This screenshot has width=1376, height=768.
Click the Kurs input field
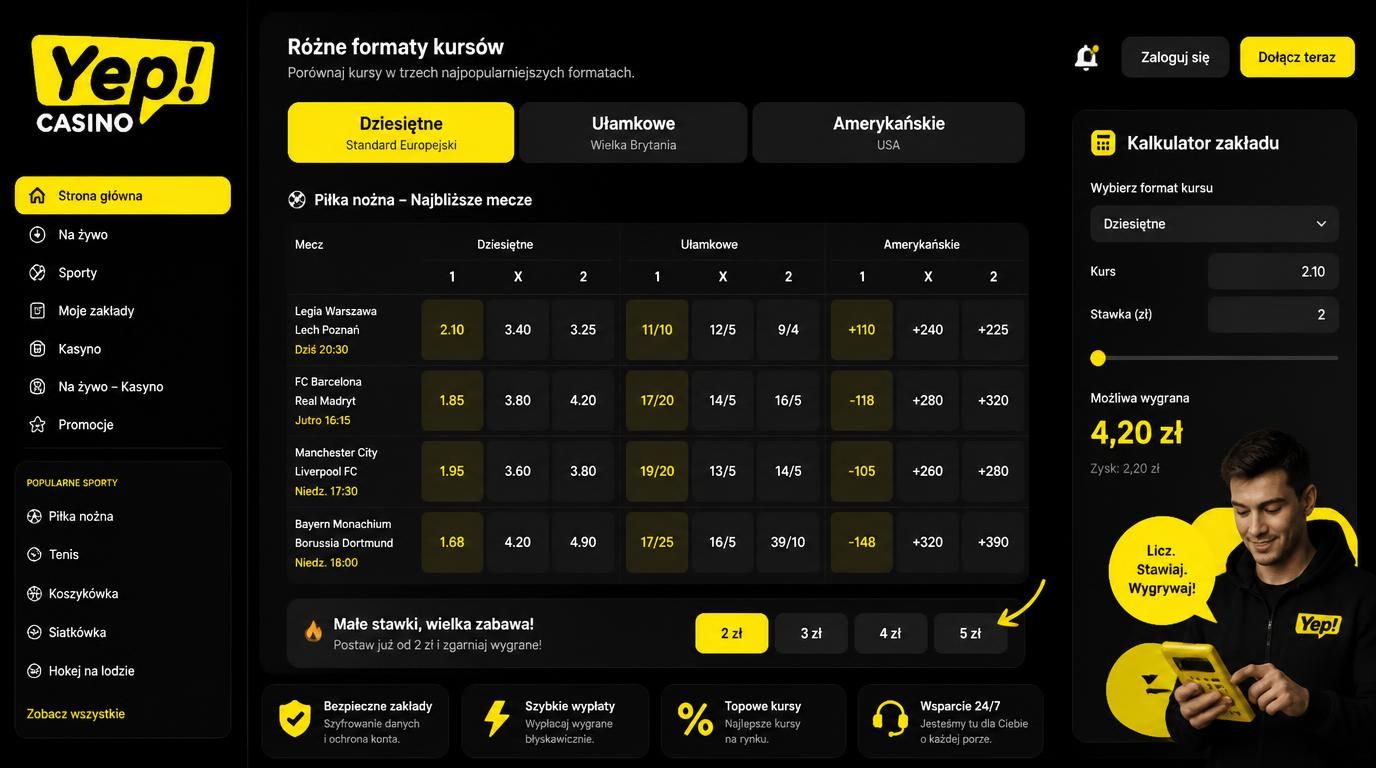pos(1273,271)
